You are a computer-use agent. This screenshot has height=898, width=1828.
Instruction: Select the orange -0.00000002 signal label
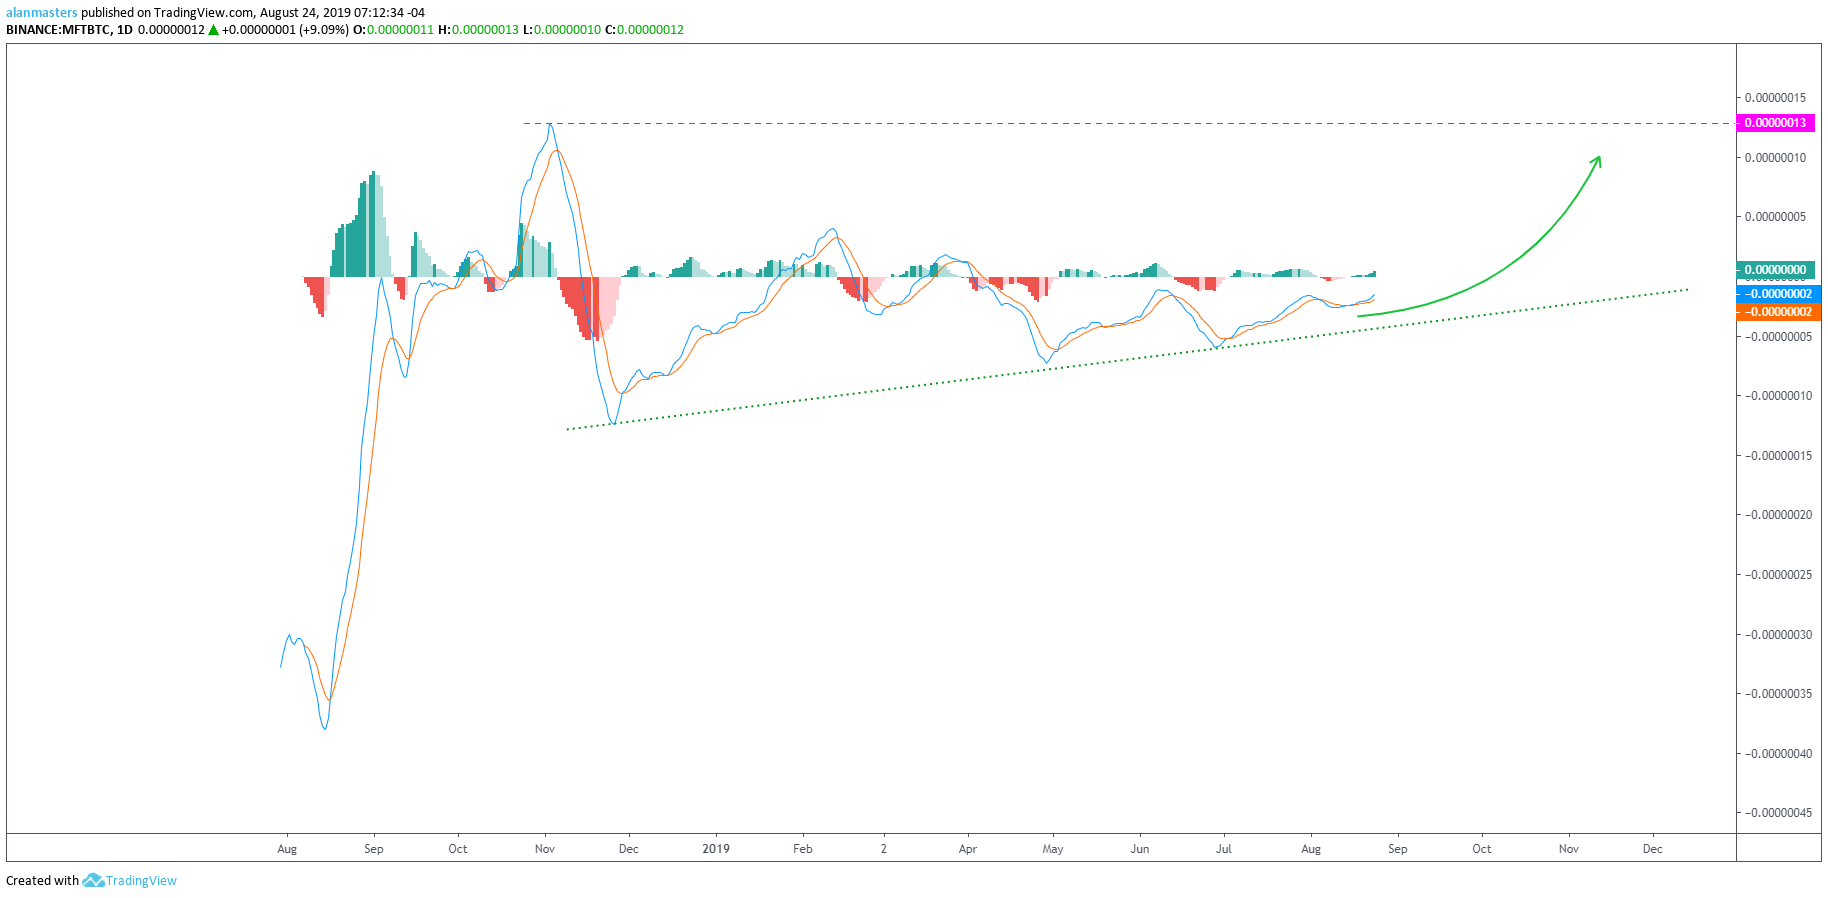pos(1779,312)
